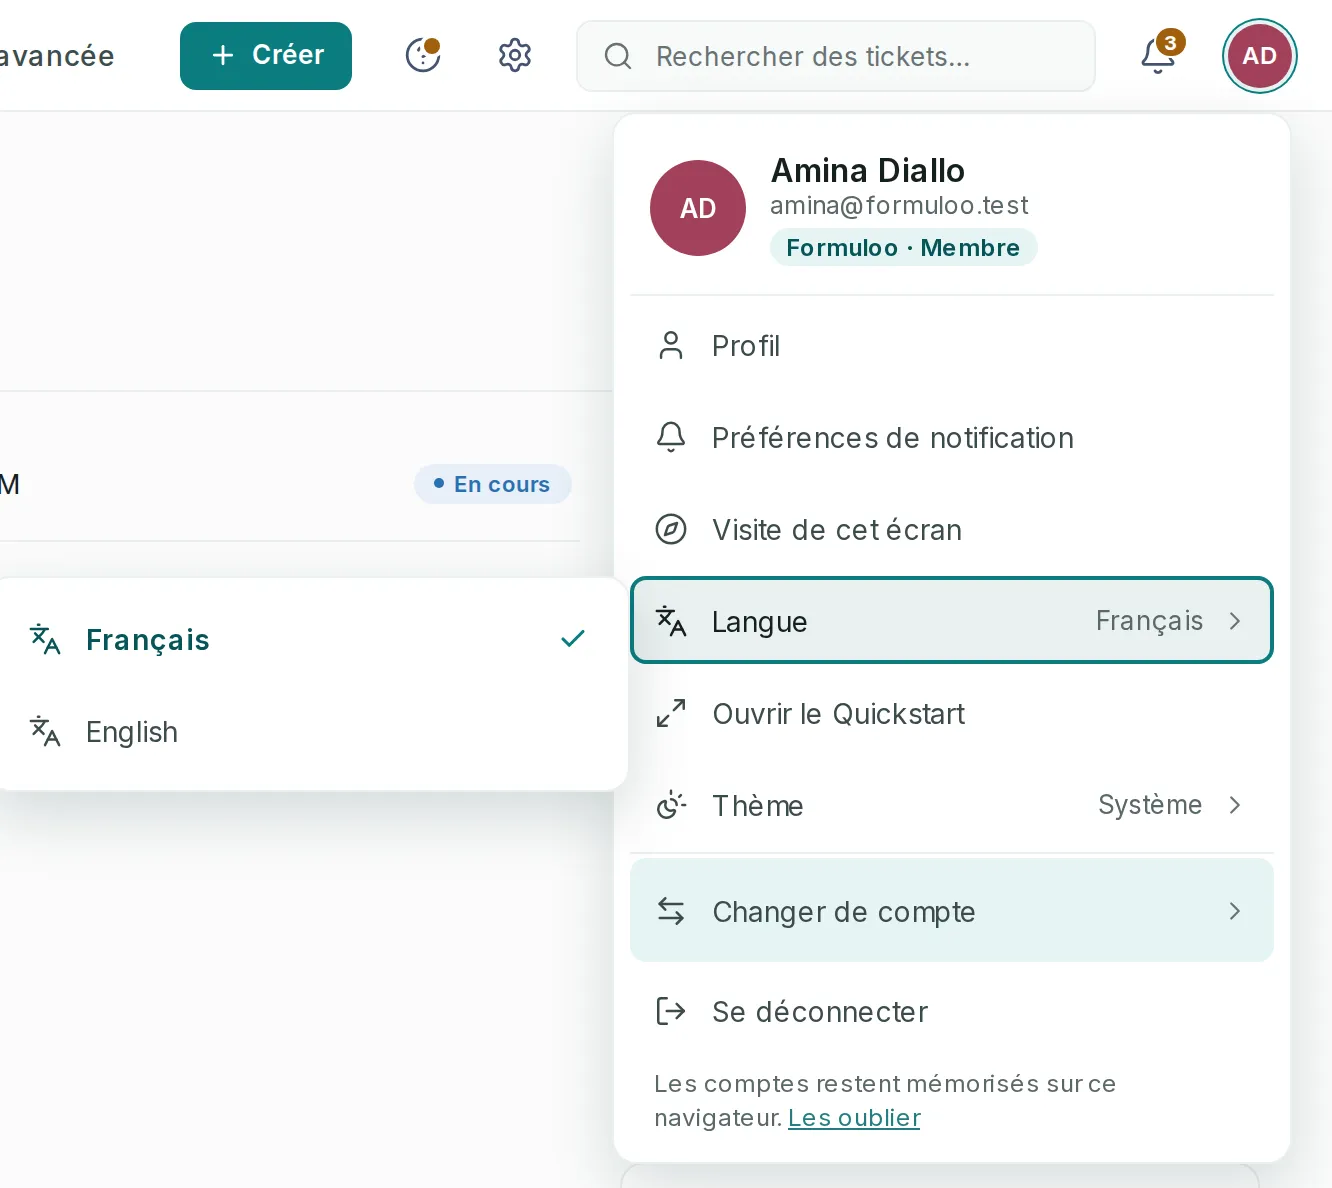Open the Profil menu entry
The height and width of the screenshot is (1188, 1332).
[952, 346]
